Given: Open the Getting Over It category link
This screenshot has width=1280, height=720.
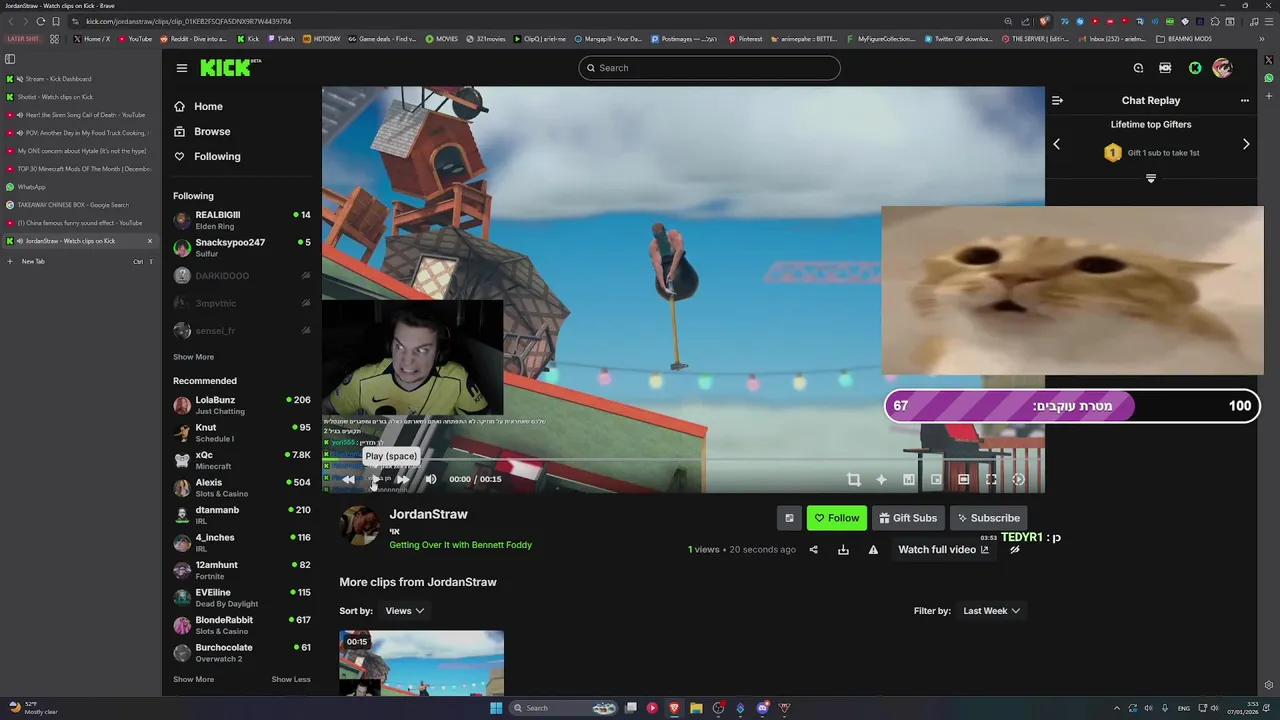Looking at the screenshot, I should pos(460,545).
